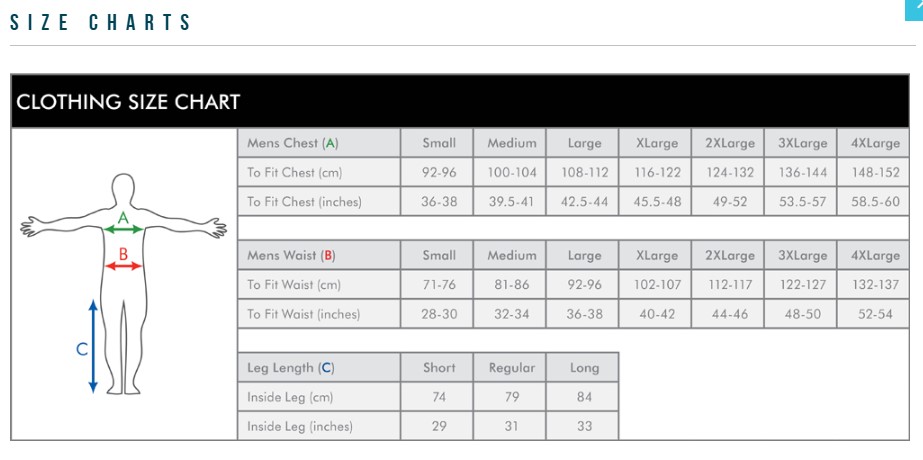The width and height of the screenshot is (923, 460).
Task: Click the Regular leg length header
Action: click(x=511, y=368)
